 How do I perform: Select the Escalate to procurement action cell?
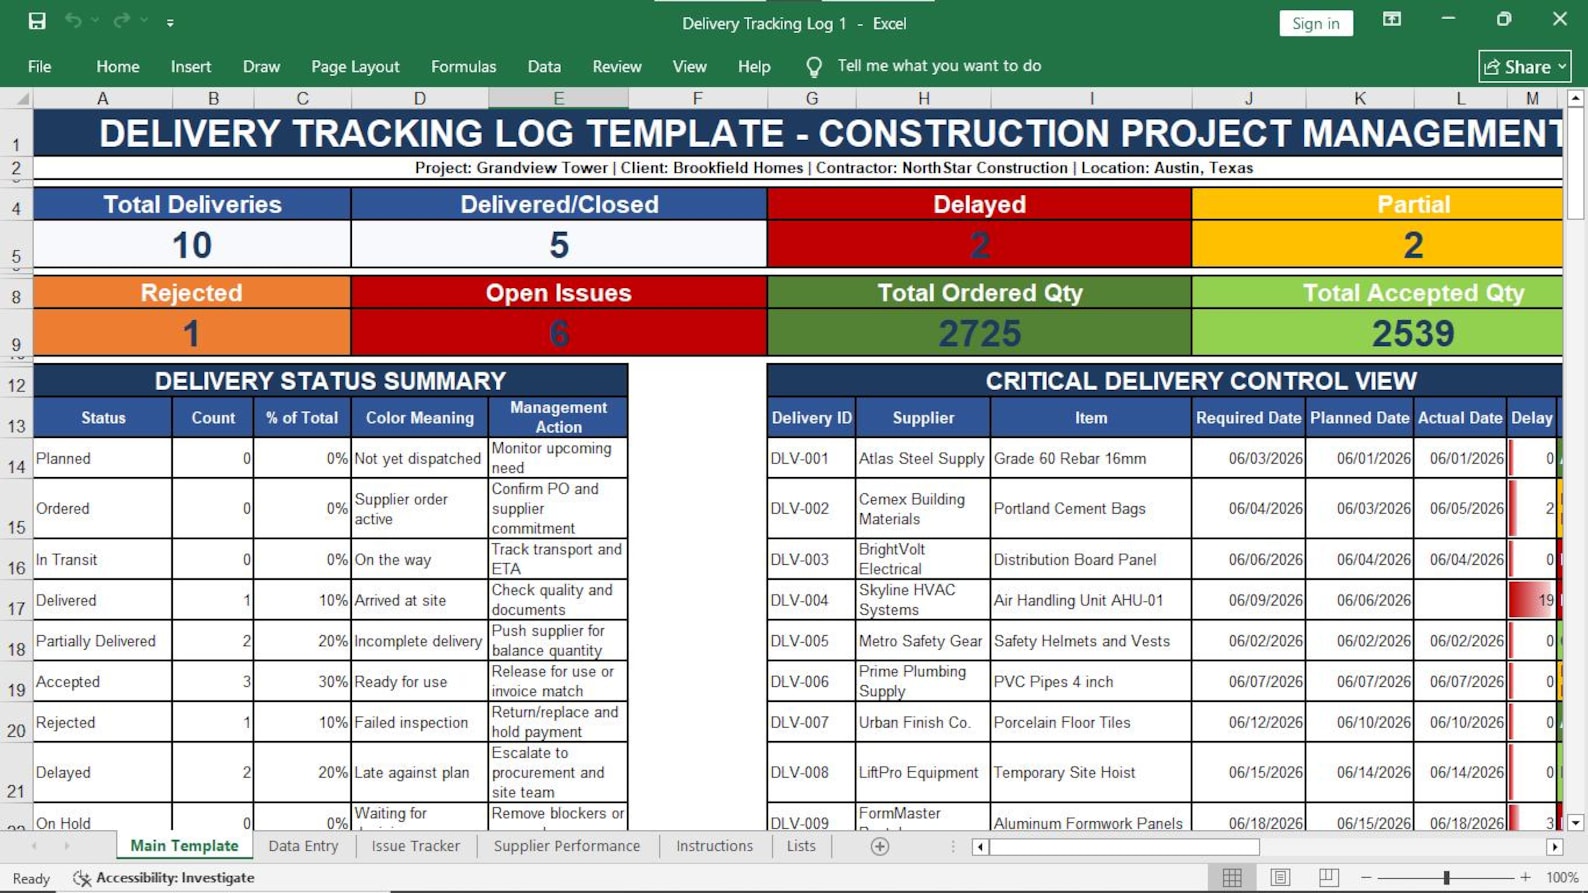click(558, 772)
